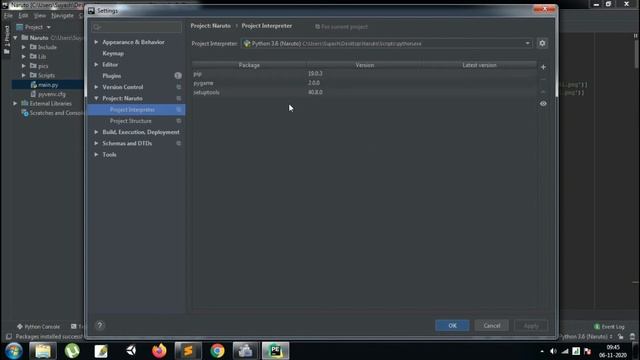Screen dimensions: 640x360
Task: Select pyvenv.cfg in project tree
Action: pyautogui.click(x=51, y=94)
